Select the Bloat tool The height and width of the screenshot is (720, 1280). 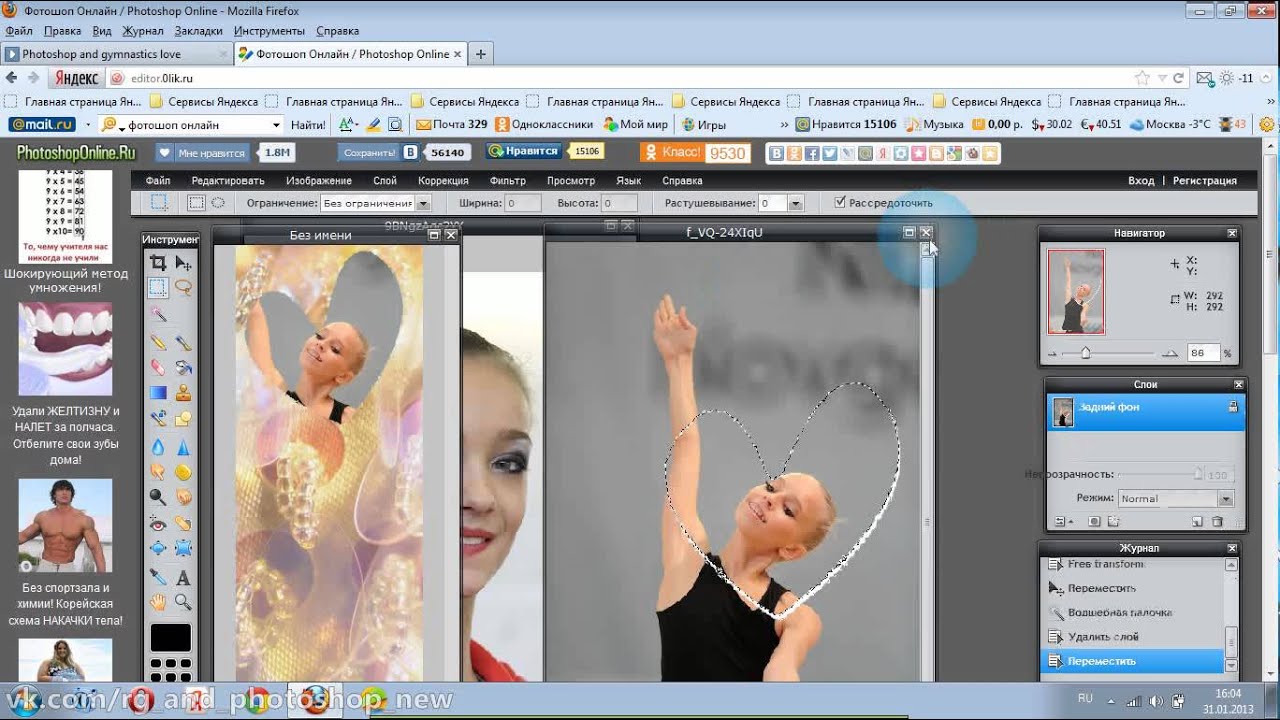pyautogui.click(x=158, y=547)
